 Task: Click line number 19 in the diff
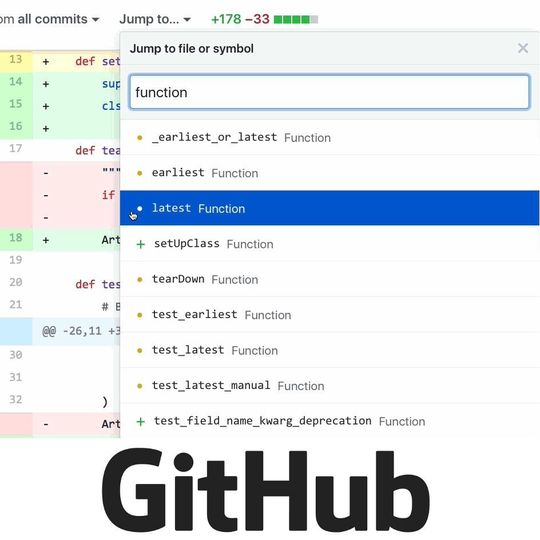coord(16,260)
